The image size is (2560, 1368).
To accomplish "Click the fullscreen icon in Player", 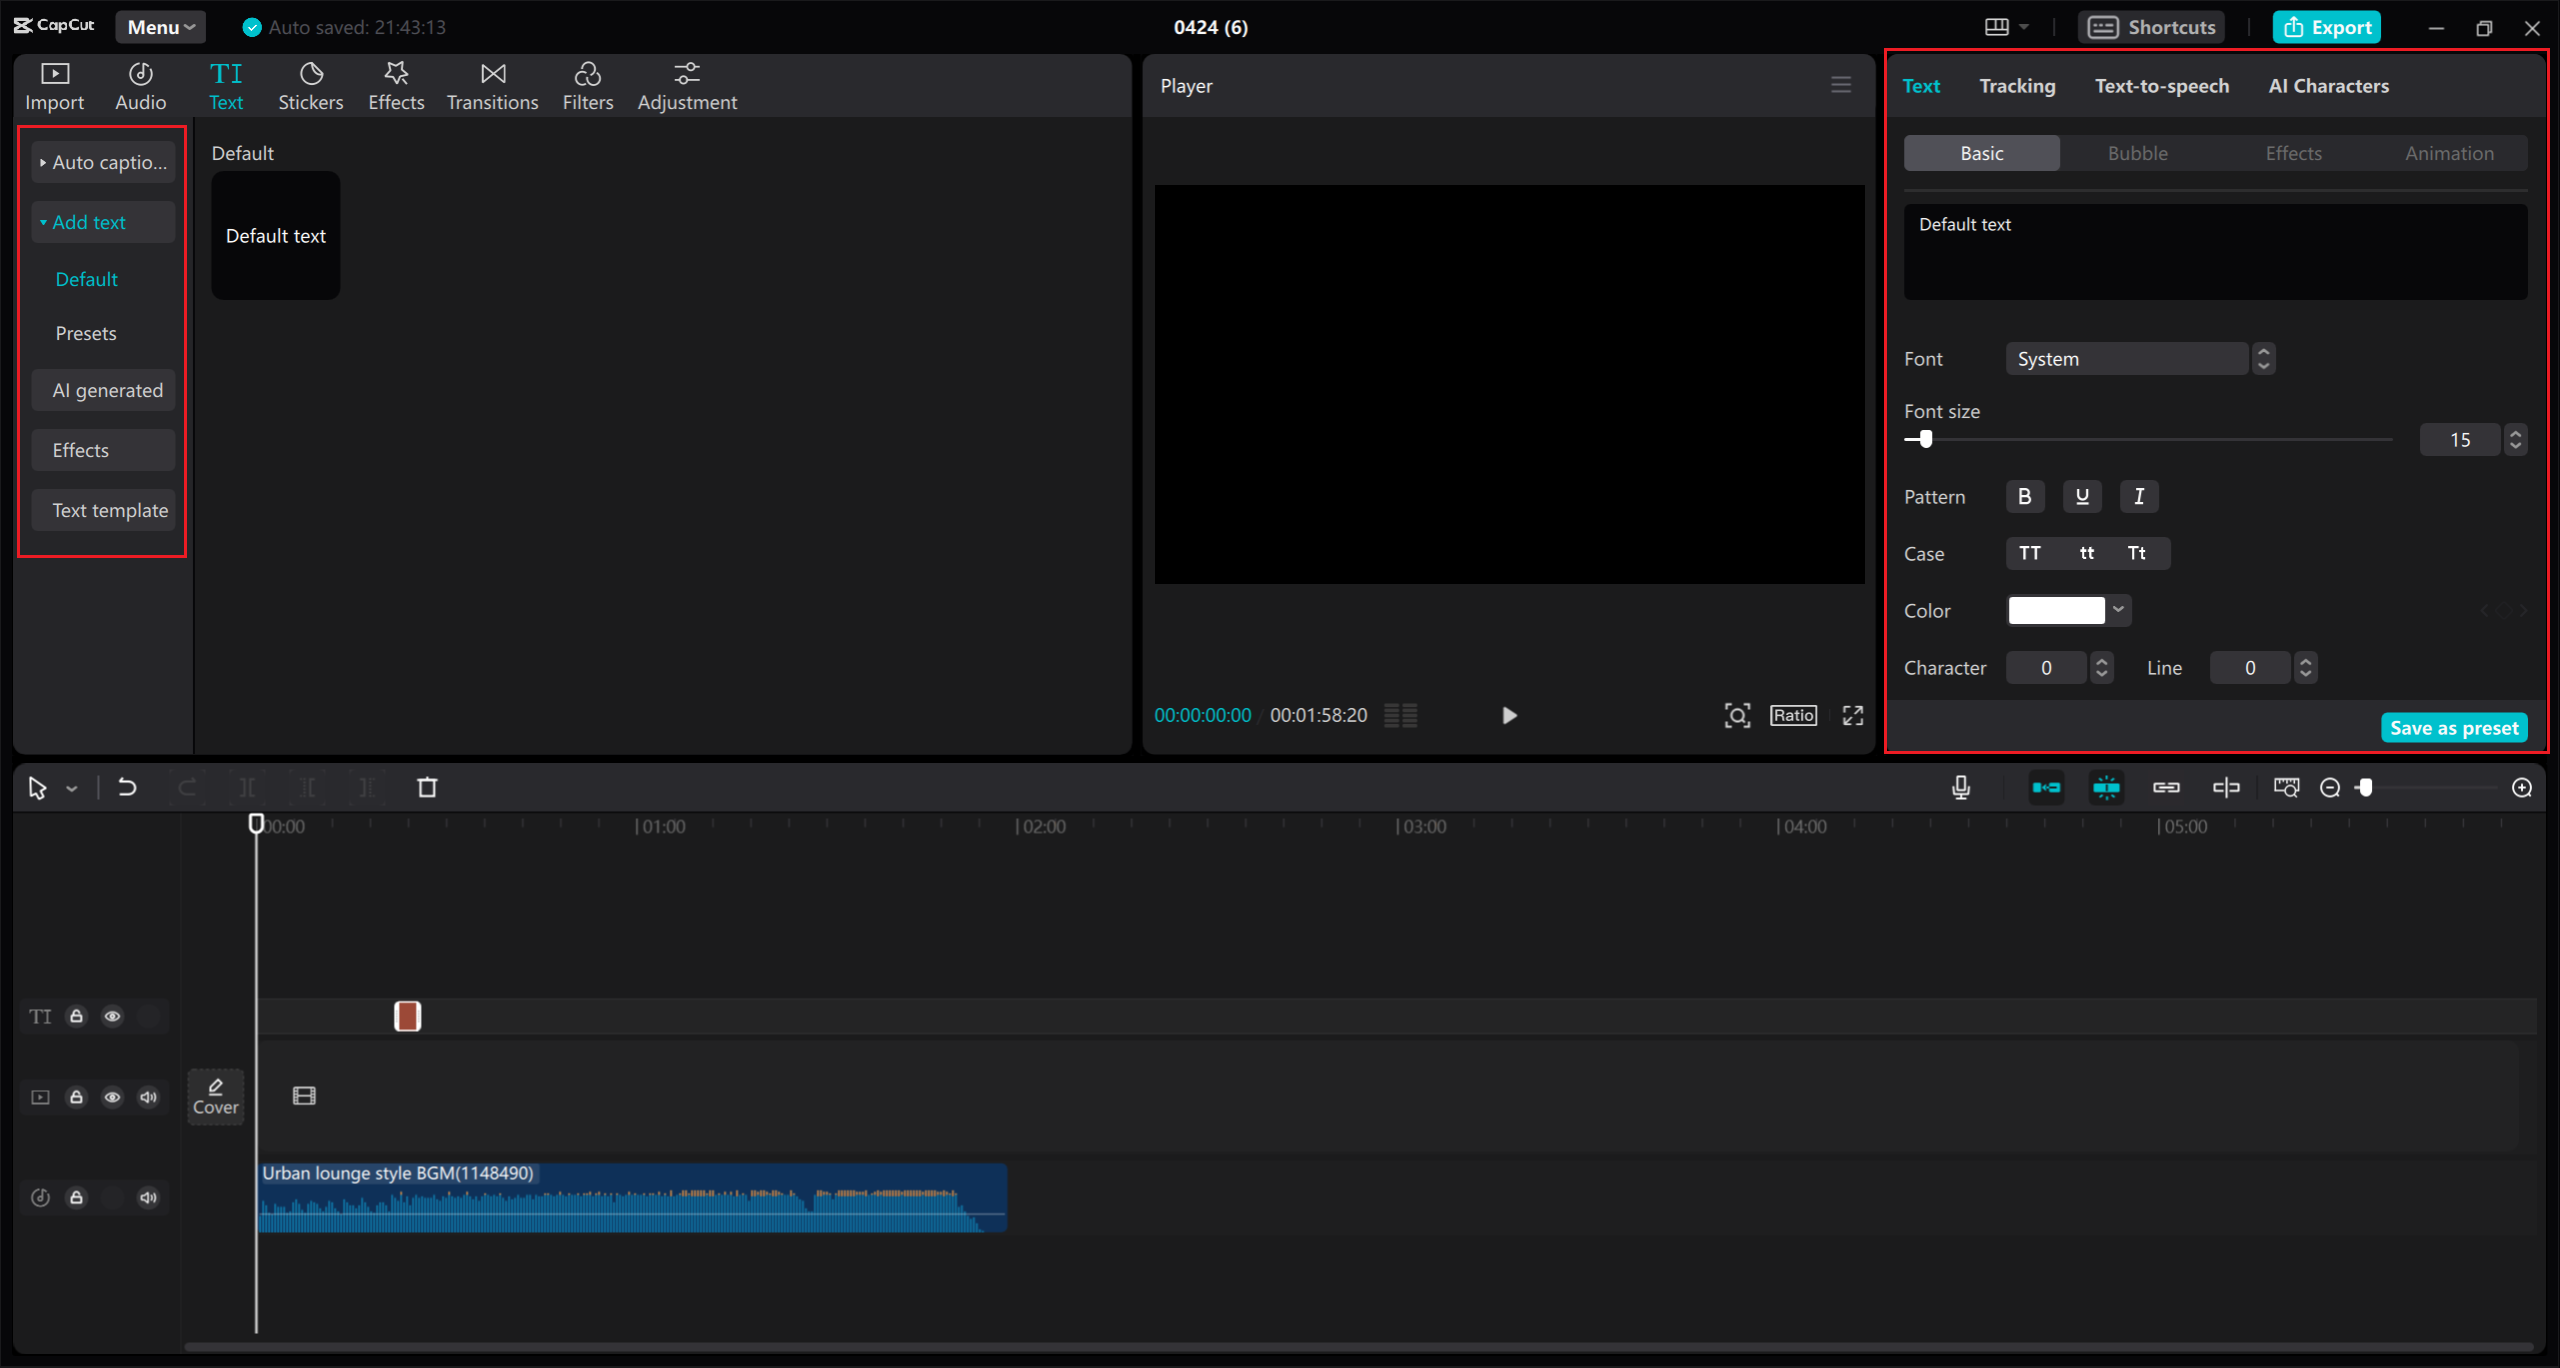I will pyautogui.click(x=1853, y=715).
